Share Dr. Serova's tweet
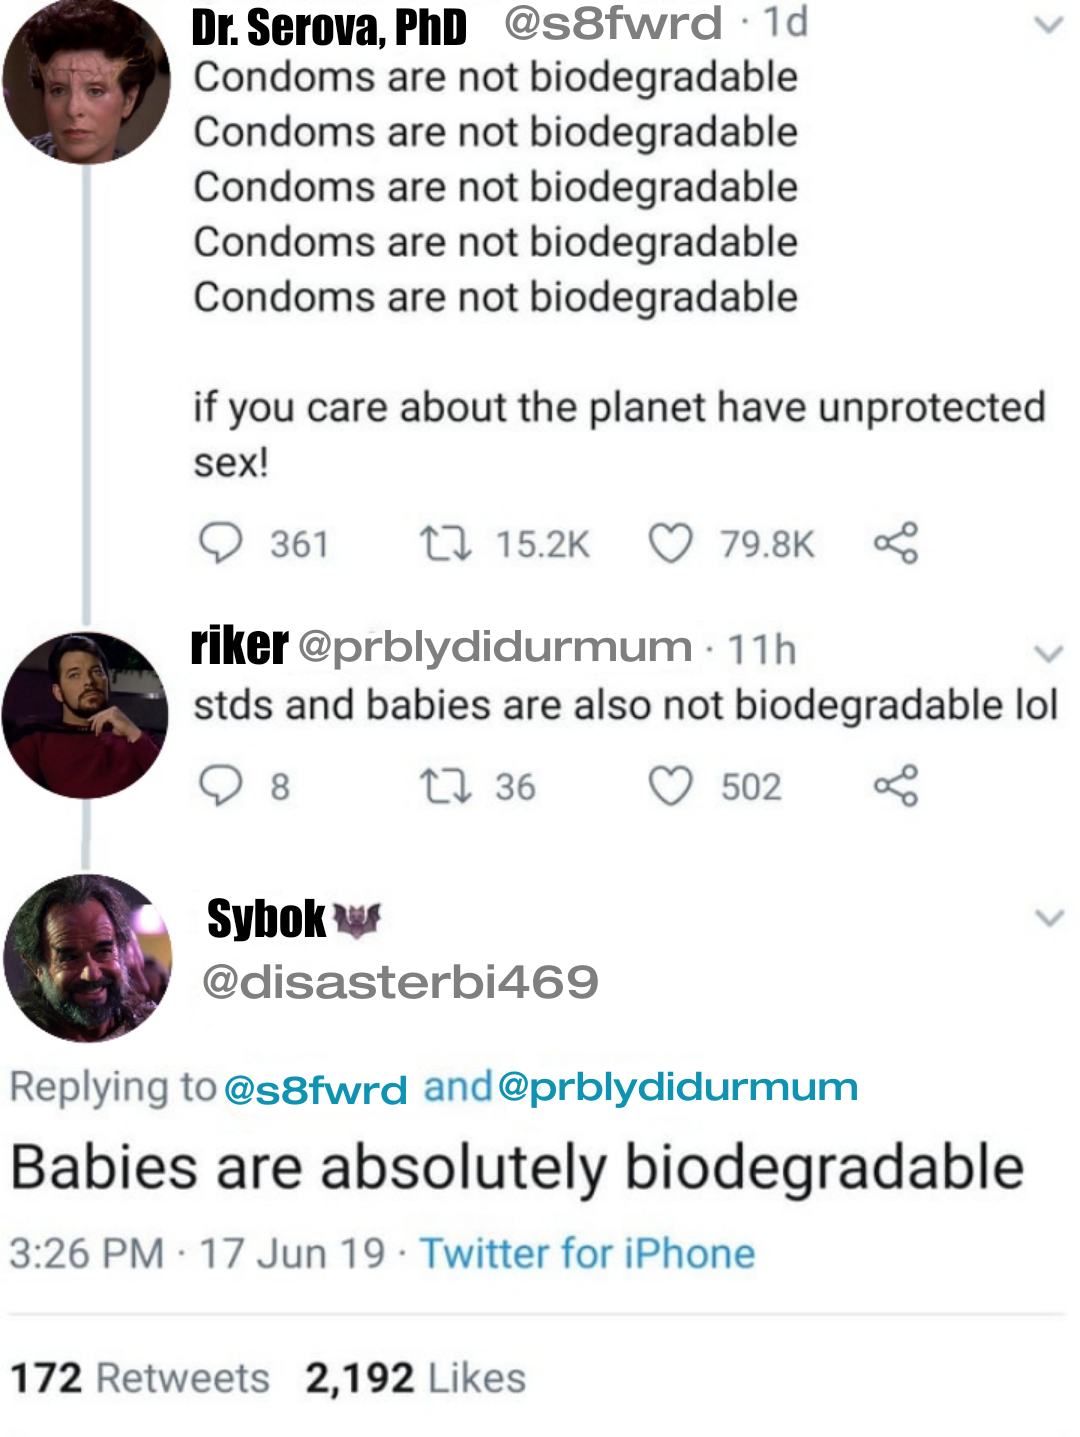 tap(895, 543)
